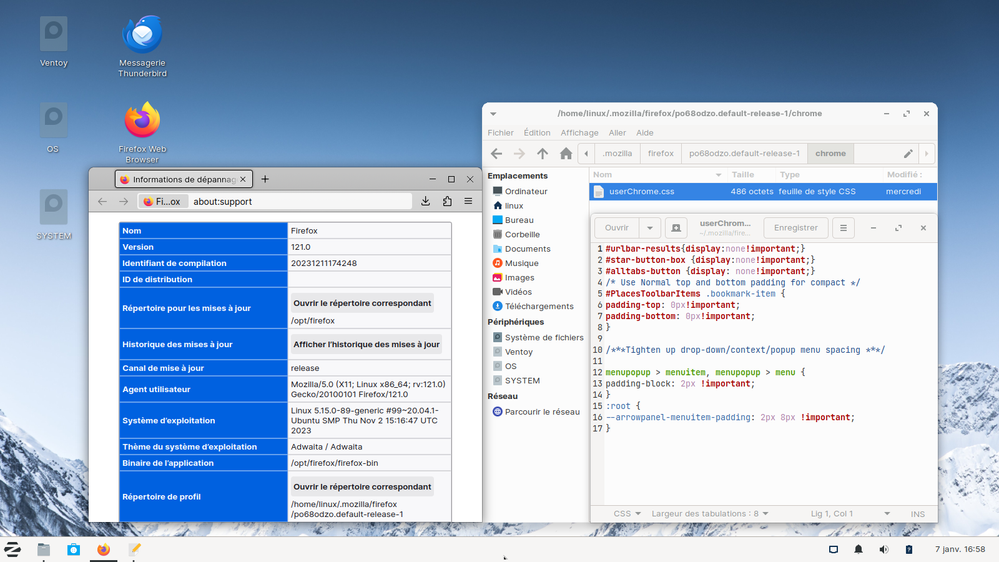The image size is (999, 562).
Task: Open the CSS language dropdown in the status bar
Action: [627, 514]
